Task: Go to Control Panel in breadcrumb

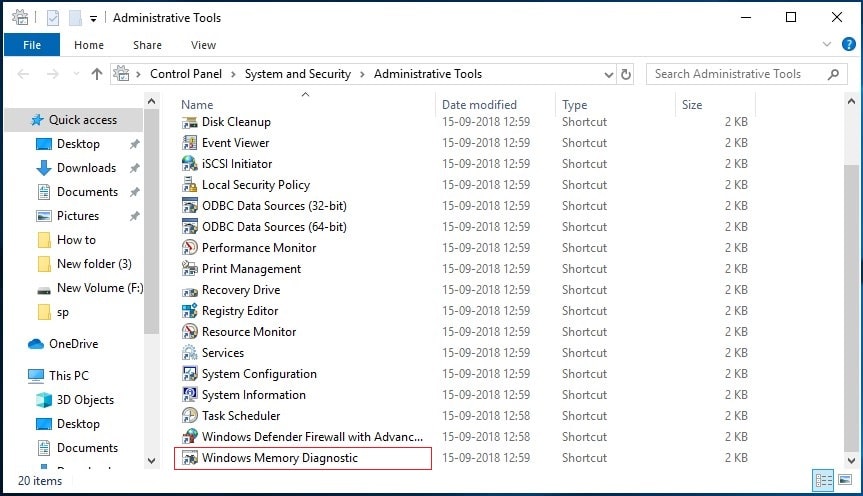Action: pos(186,74)
